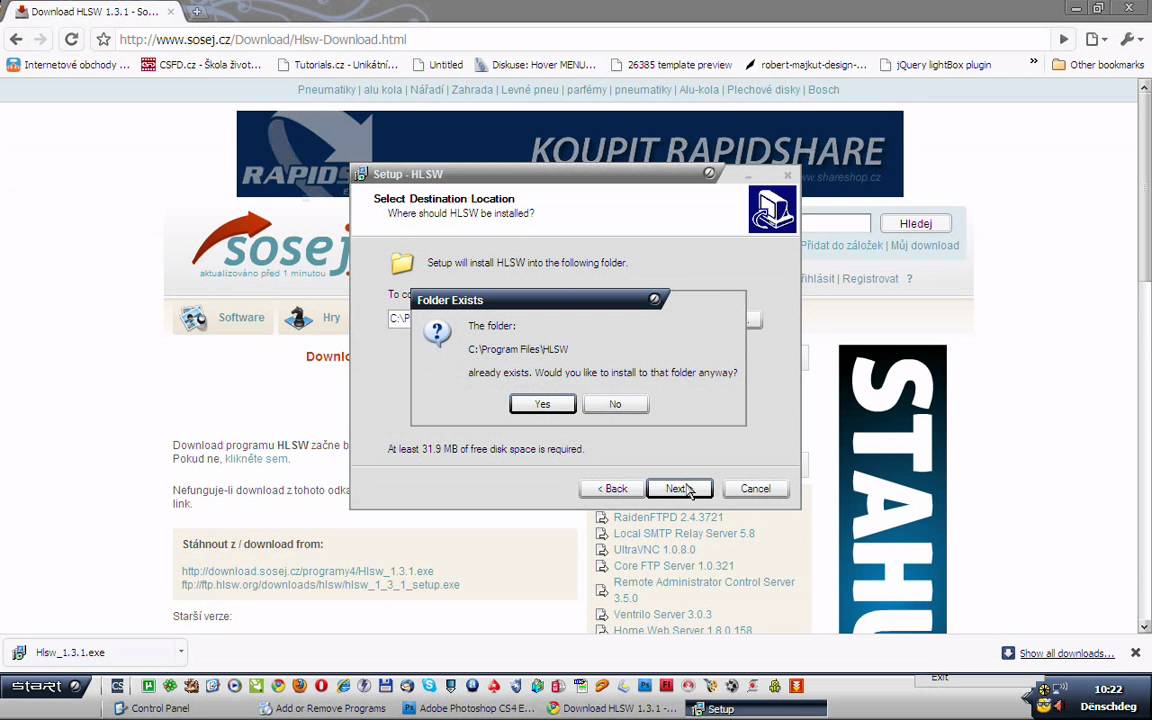The image size is (1152, 720).
Task: Click the browser back arrow
Action: [x=16, y=39]
